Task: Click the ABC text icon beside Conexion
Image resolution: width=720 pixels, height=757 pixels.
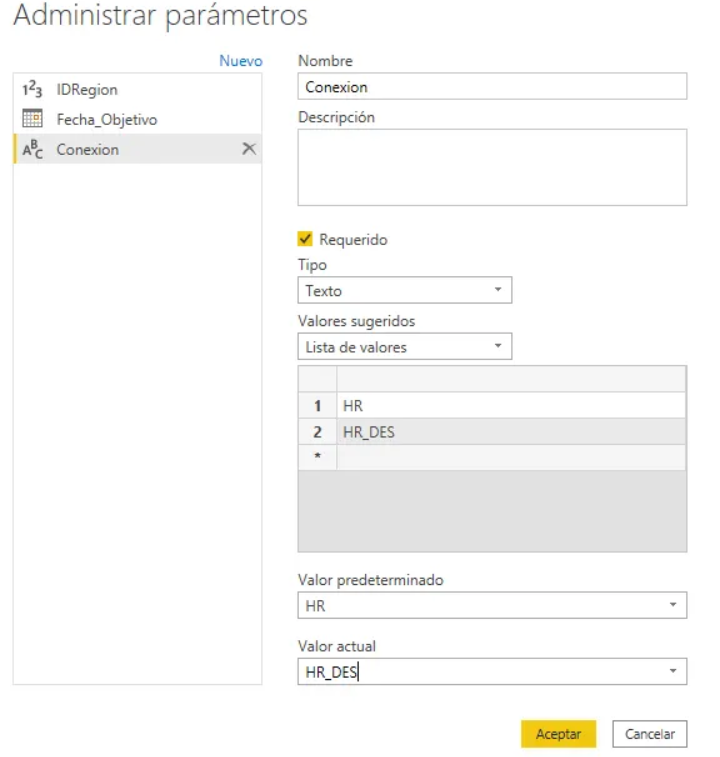Action: pyautogui.click(x=32, y=150)
